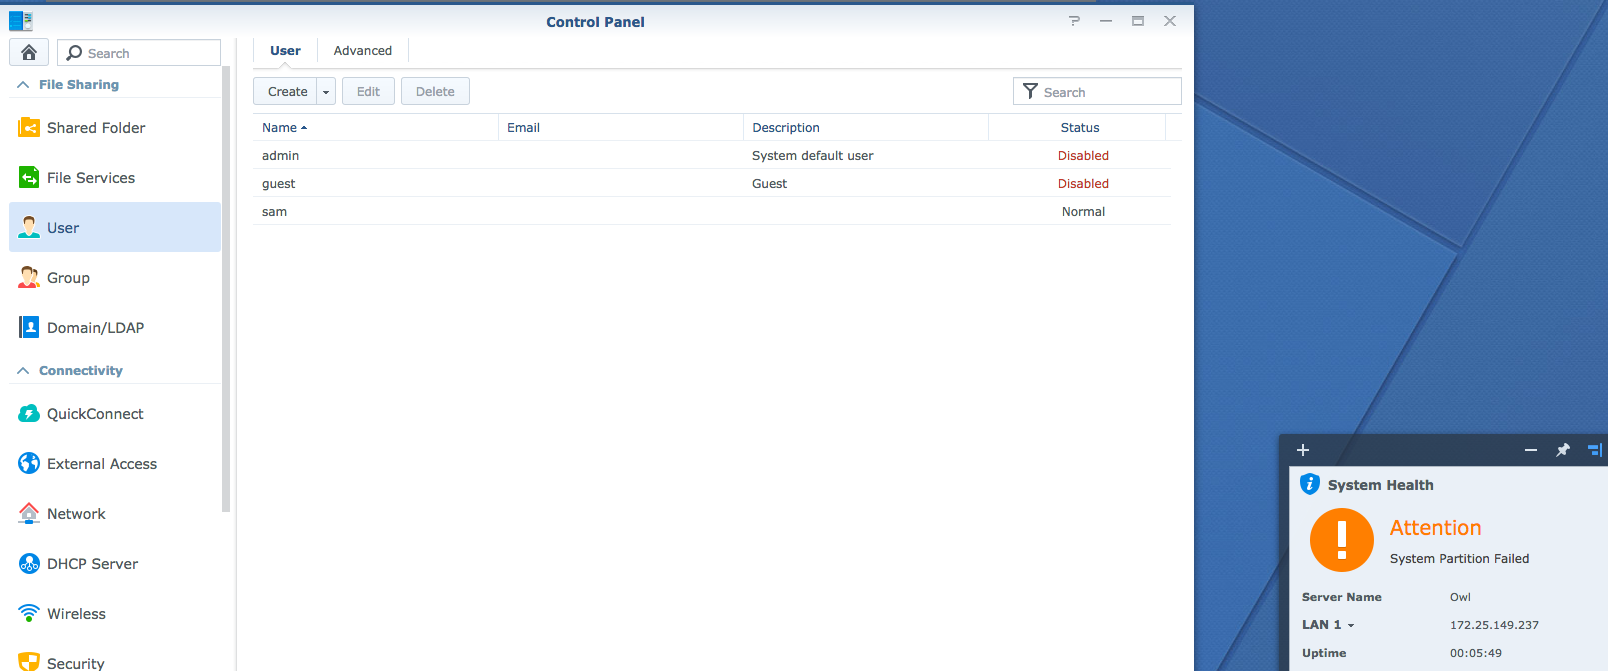Screen dimensions: 1608x671
Task: Click the Create user button
Action: (286, 92)
